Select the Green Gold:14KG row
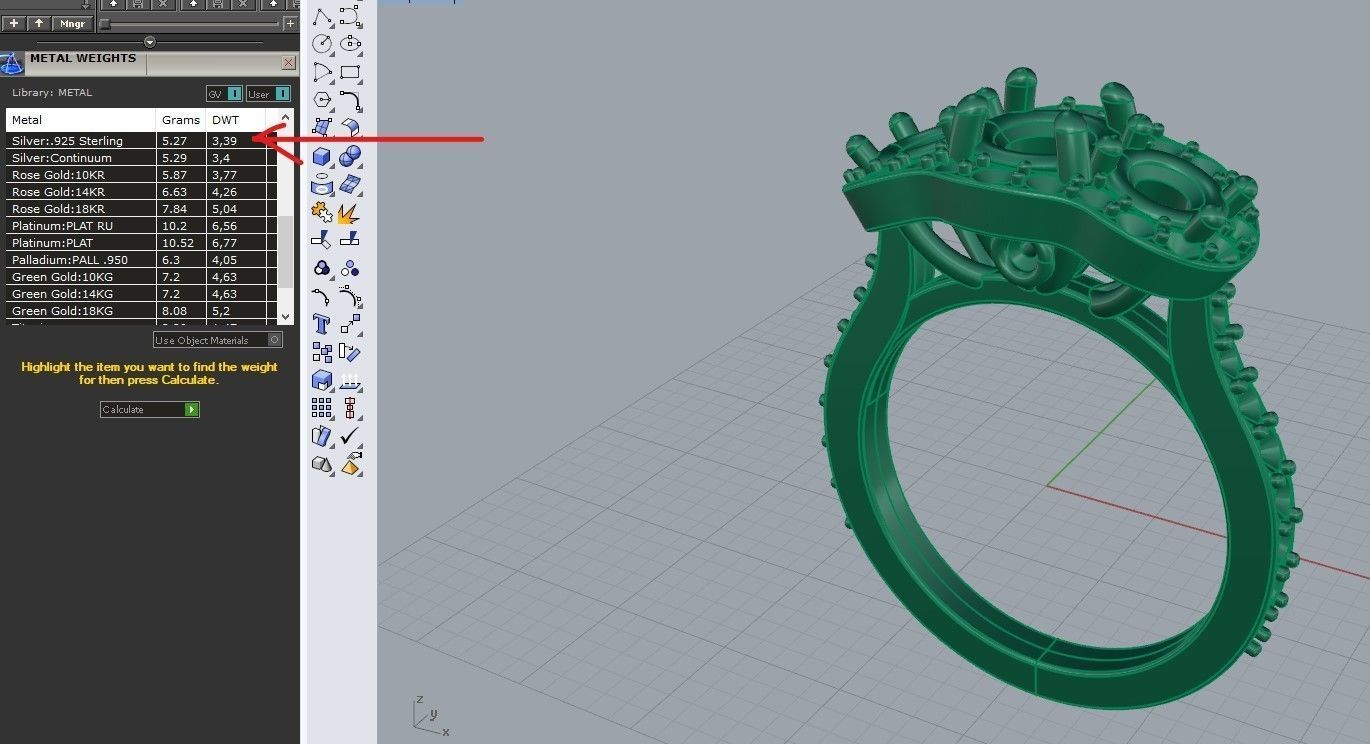The image size is (1370, 744). point(141,294)
